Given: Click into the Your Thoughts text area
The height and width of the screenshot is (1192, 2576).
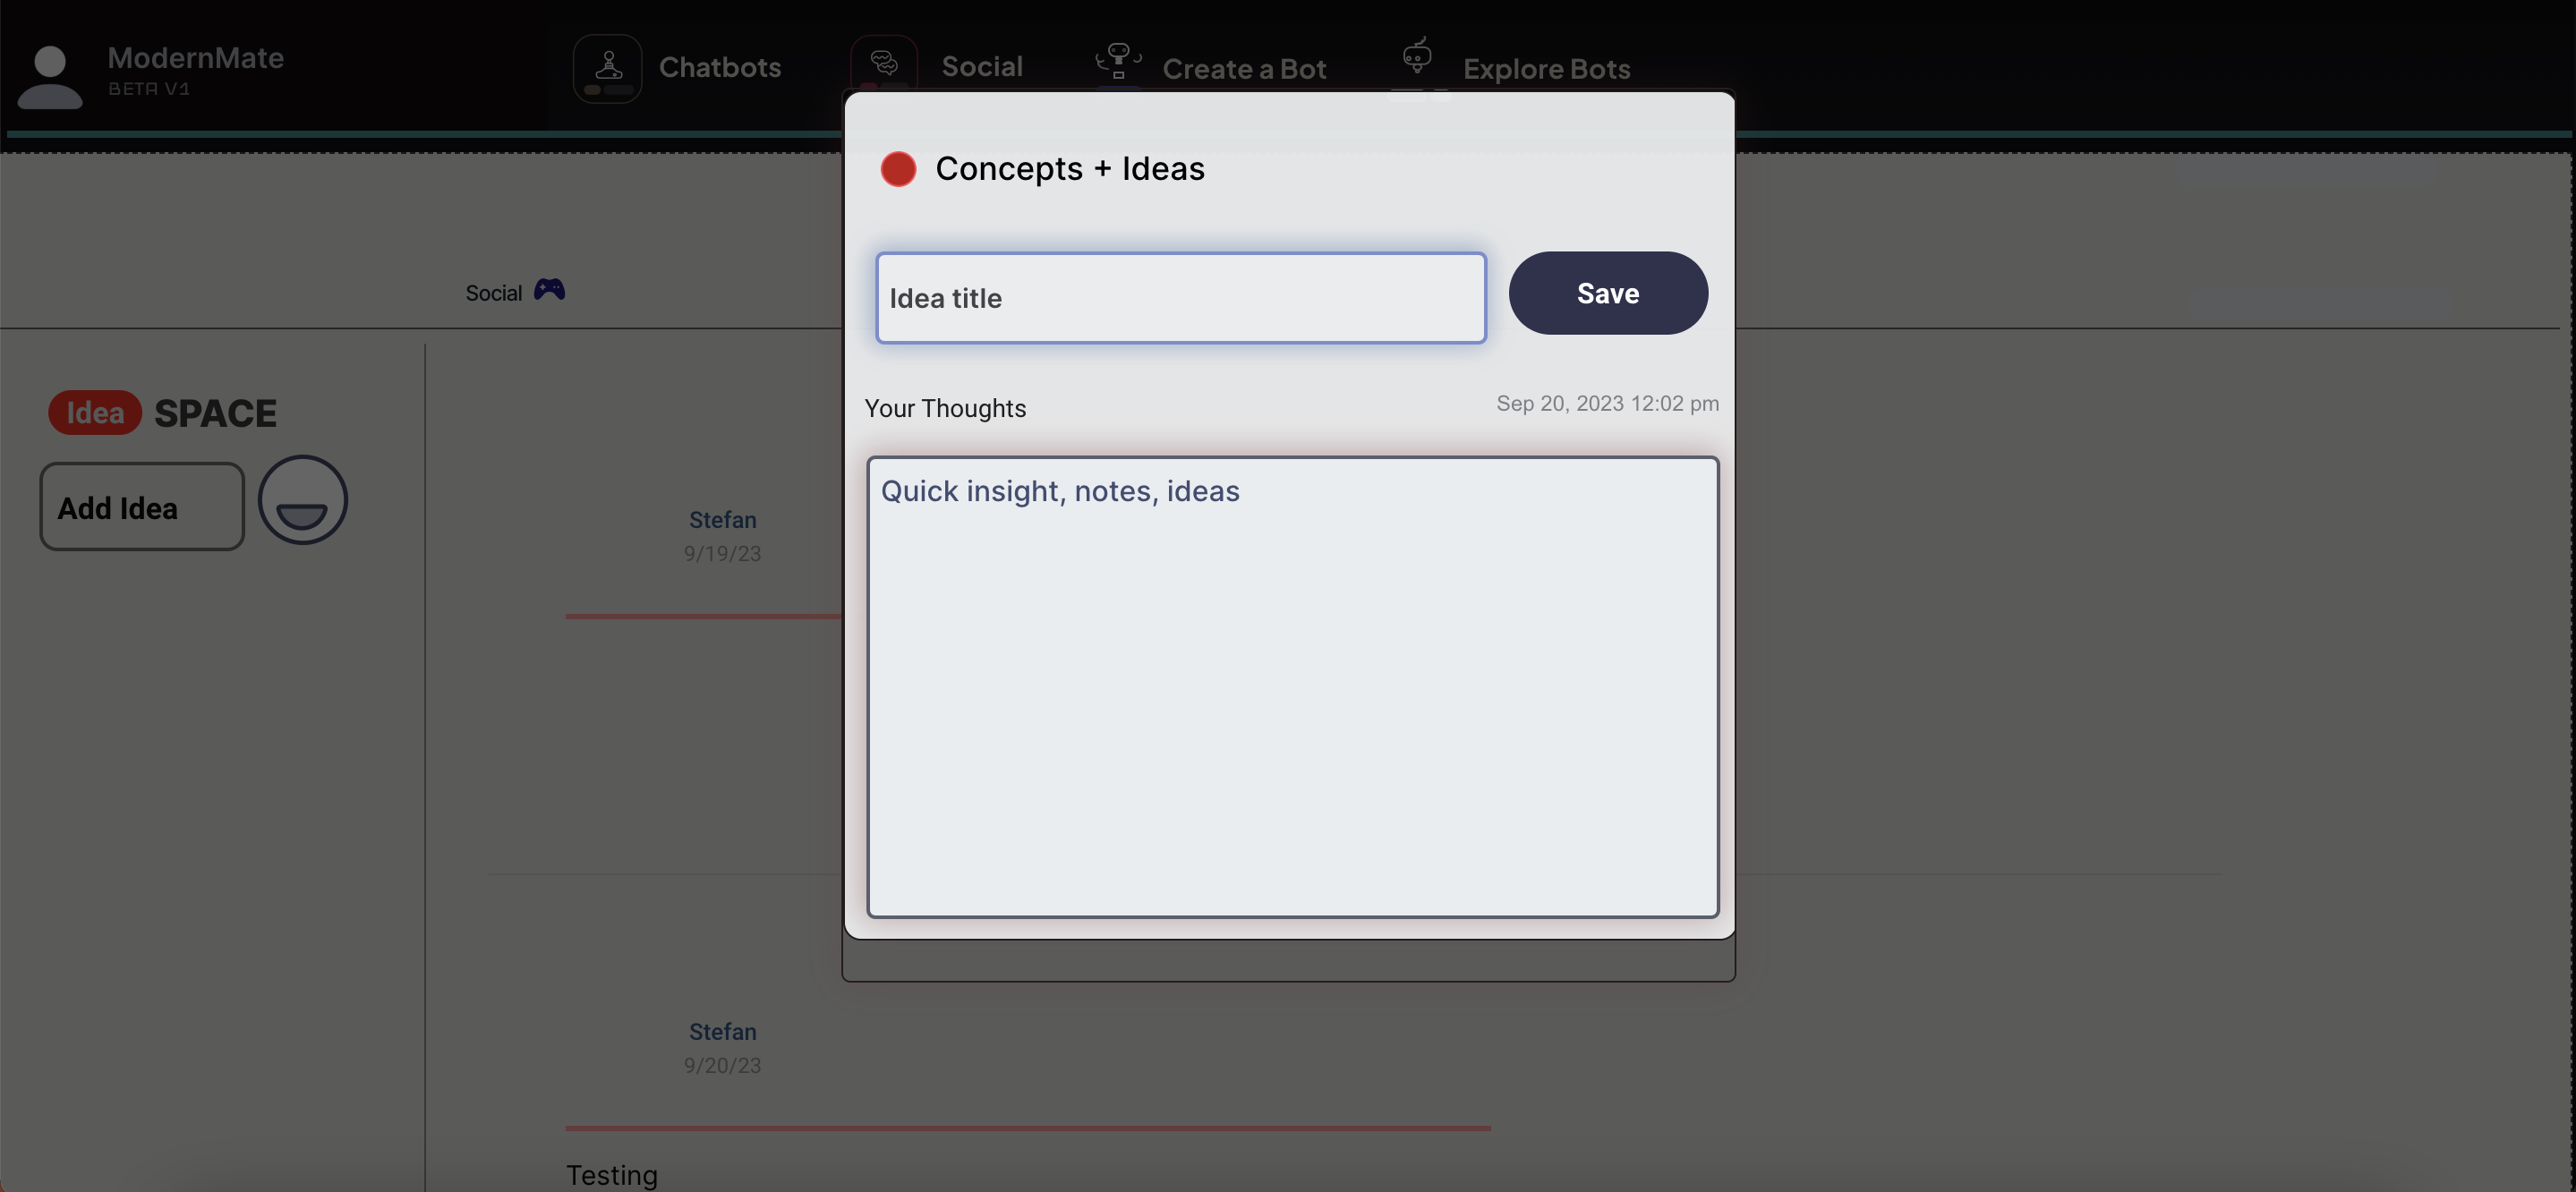Looking at the screenshot, I should pos(1292,687).
